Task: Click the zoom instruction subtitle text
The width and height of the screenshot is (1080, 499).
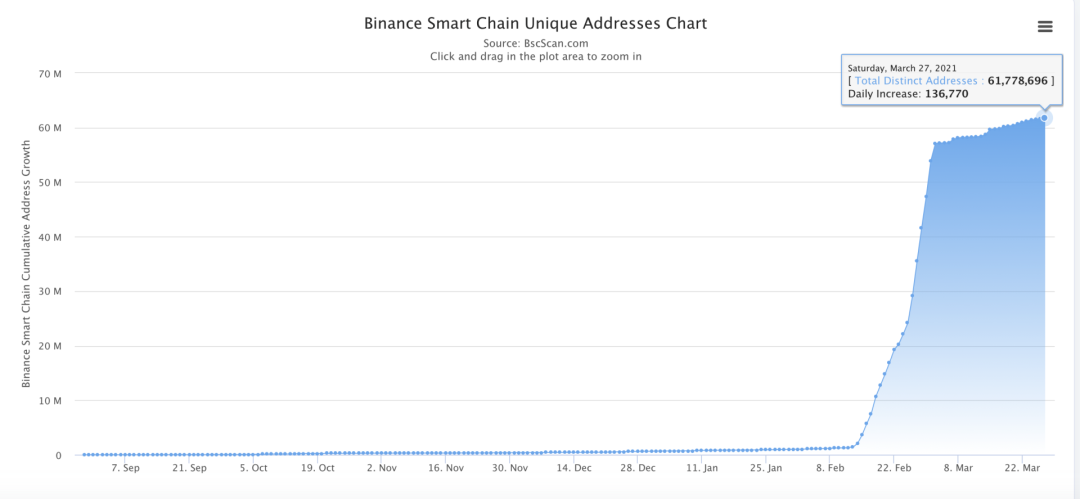Action: coord(535,57)
